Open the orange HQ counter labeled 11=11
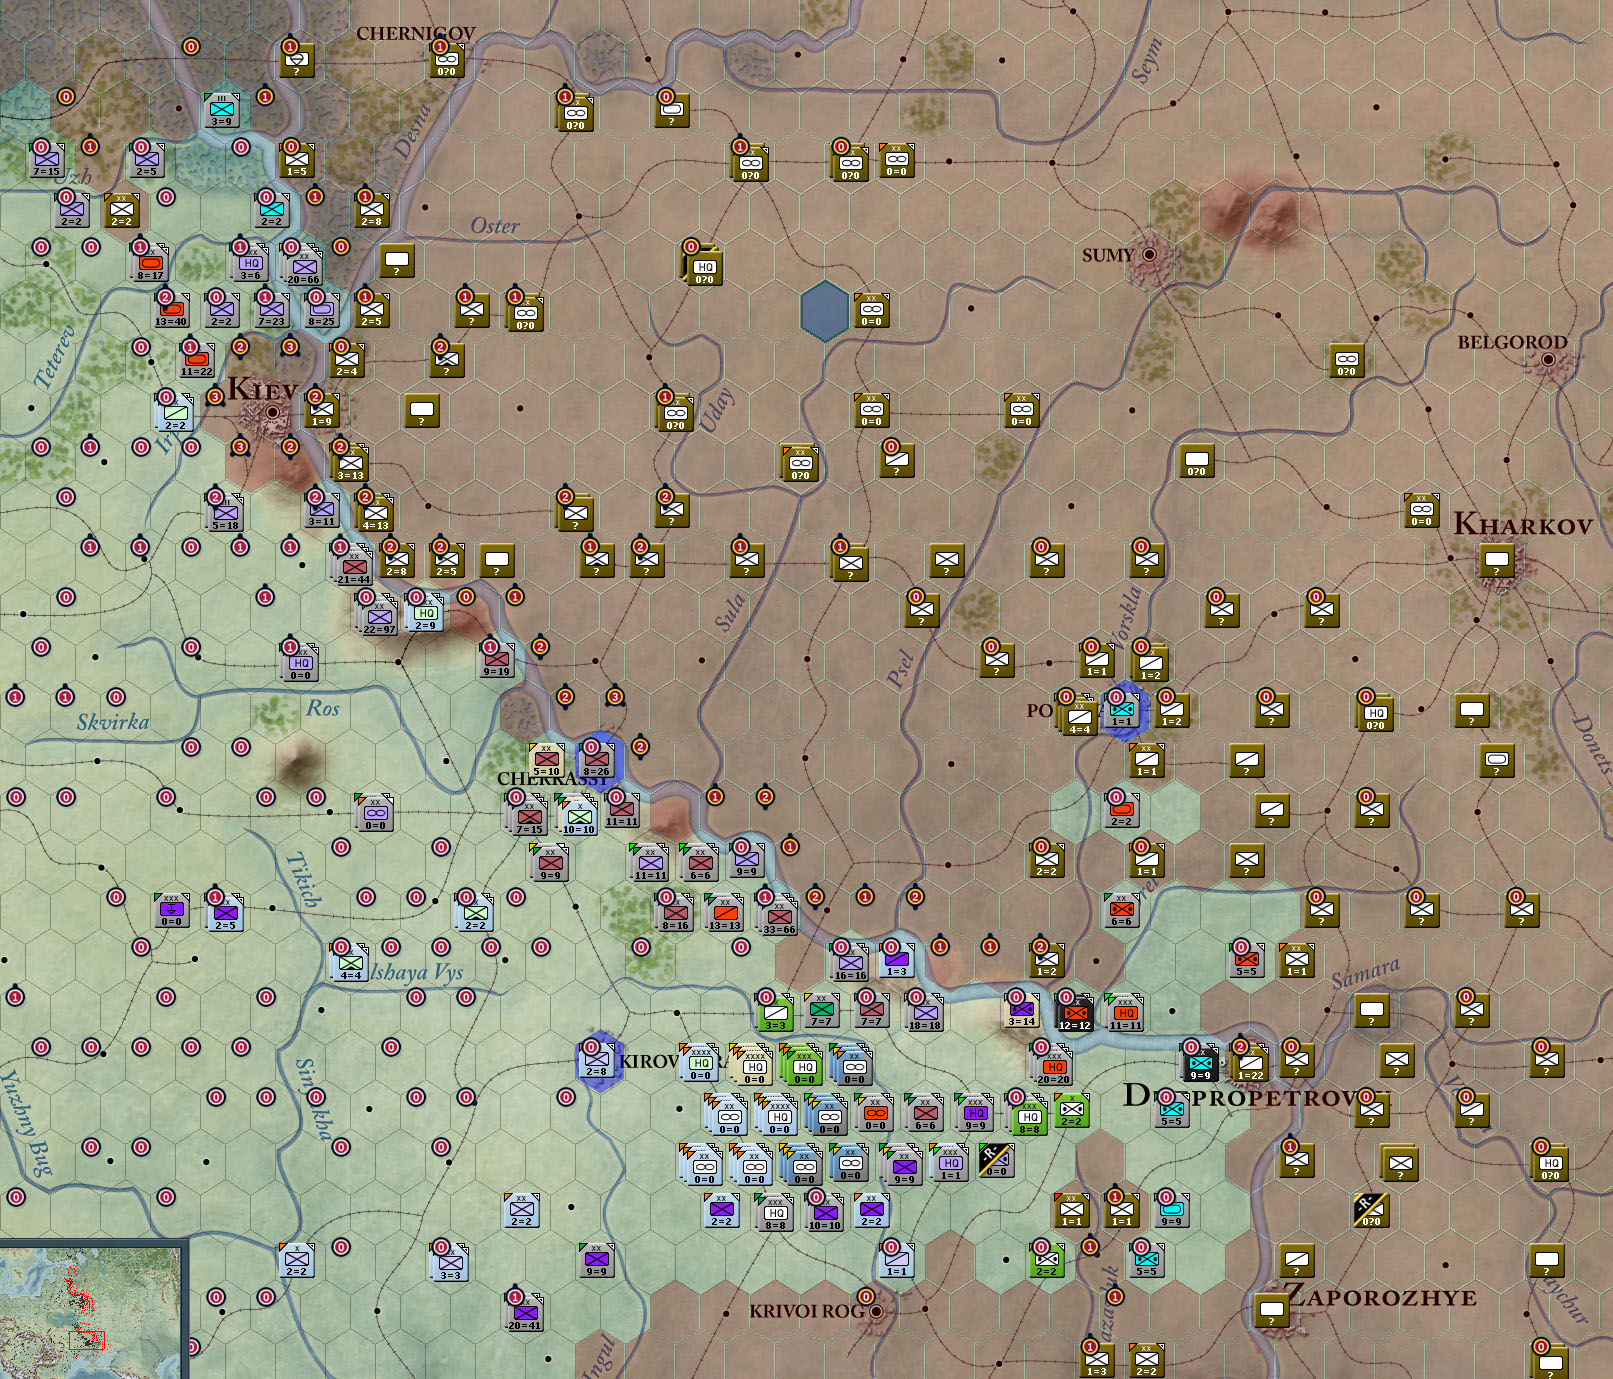 click(x=1125, y=1014)
